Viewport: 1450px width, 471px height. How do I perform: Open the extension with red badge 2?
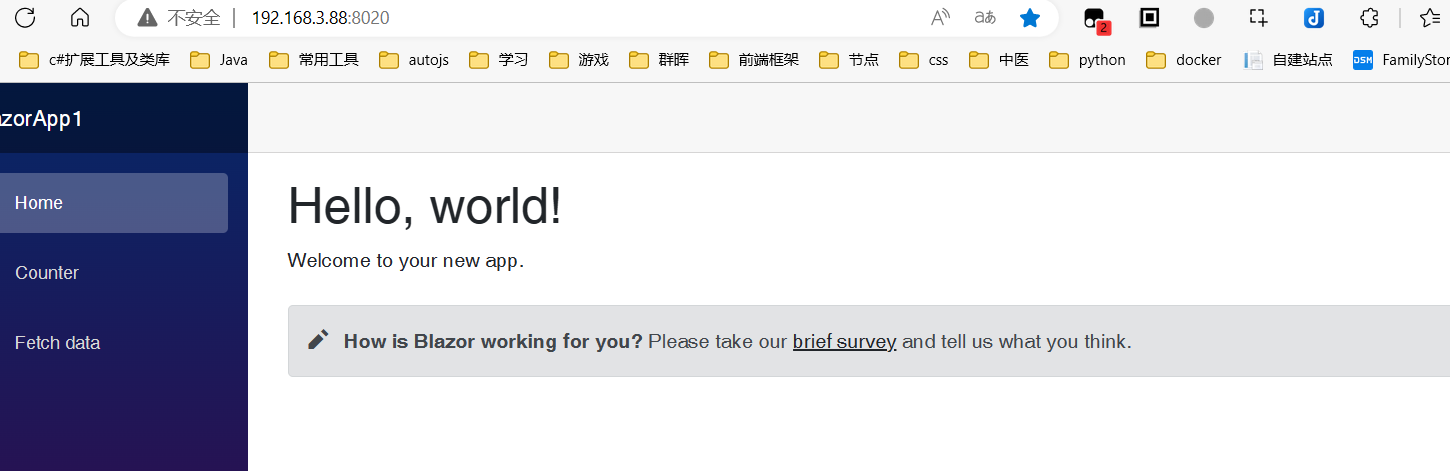1096,19
